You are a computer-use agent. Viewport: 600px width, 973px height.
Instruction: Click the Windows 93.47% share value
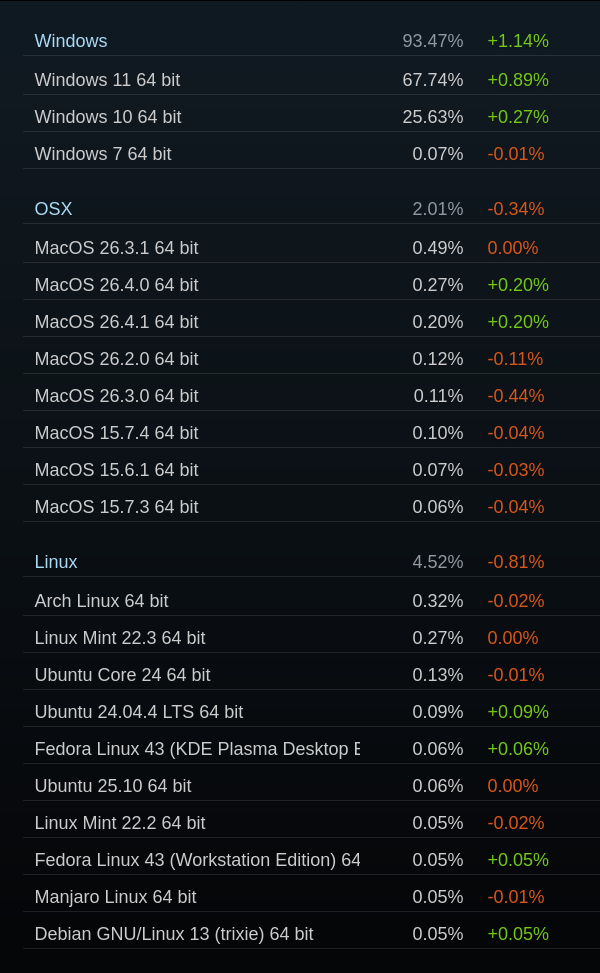tap(432, 41)
